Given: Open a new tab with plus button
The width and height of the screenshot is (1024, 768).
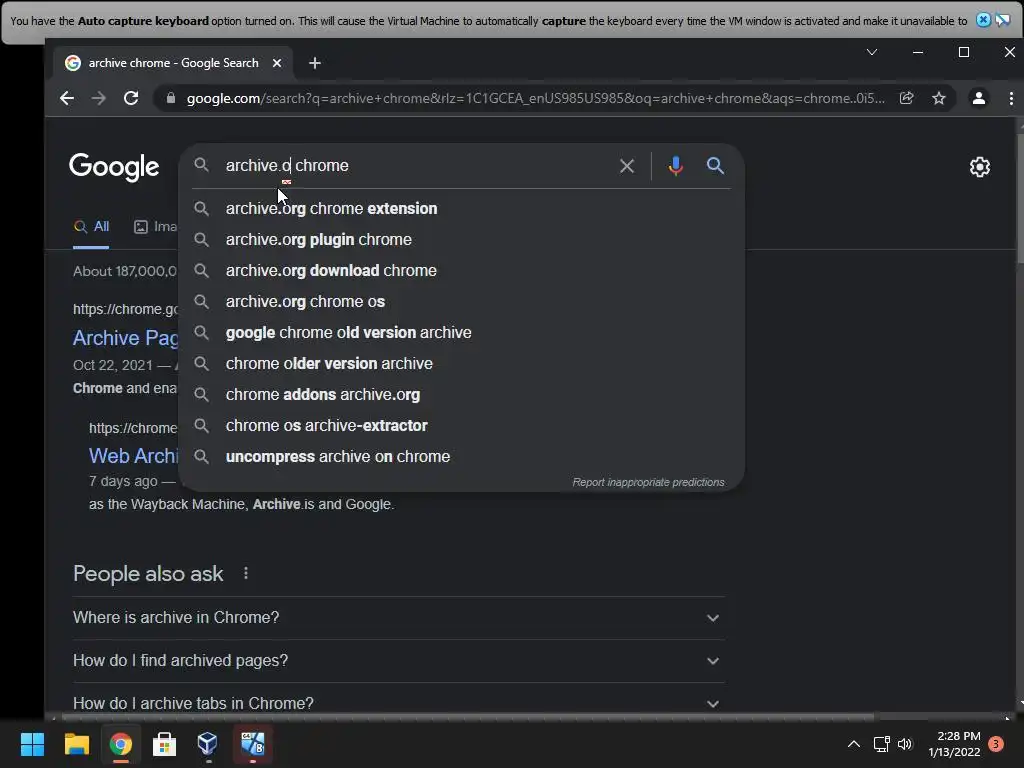Looking at the screenshot, I should (315, 63).
